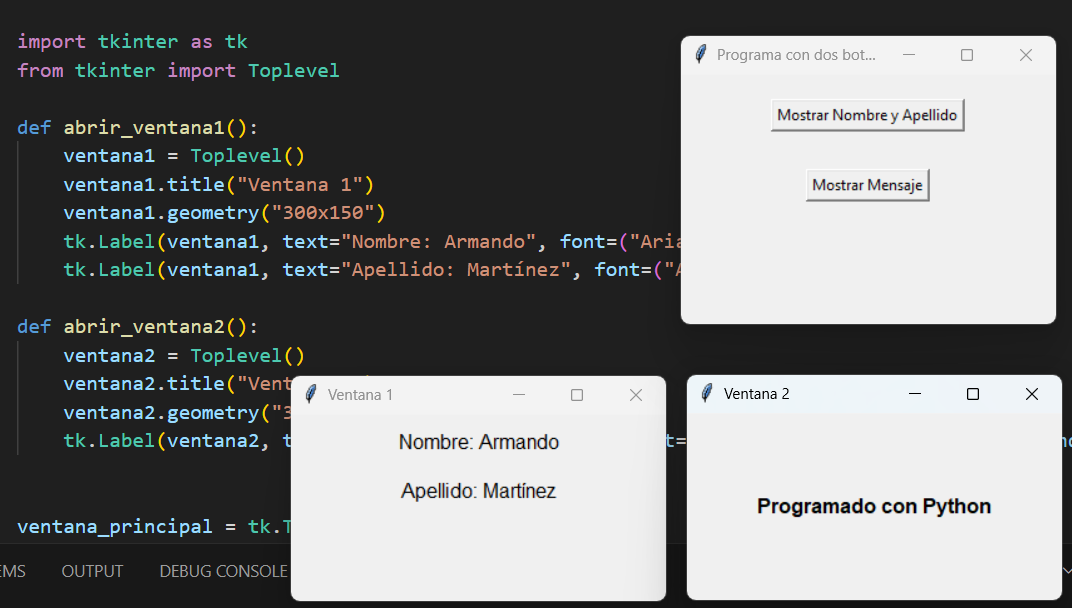The image size is (1072, 608).
Task: Click the feather icon of Ventana 2
Action: coord(706,394)
